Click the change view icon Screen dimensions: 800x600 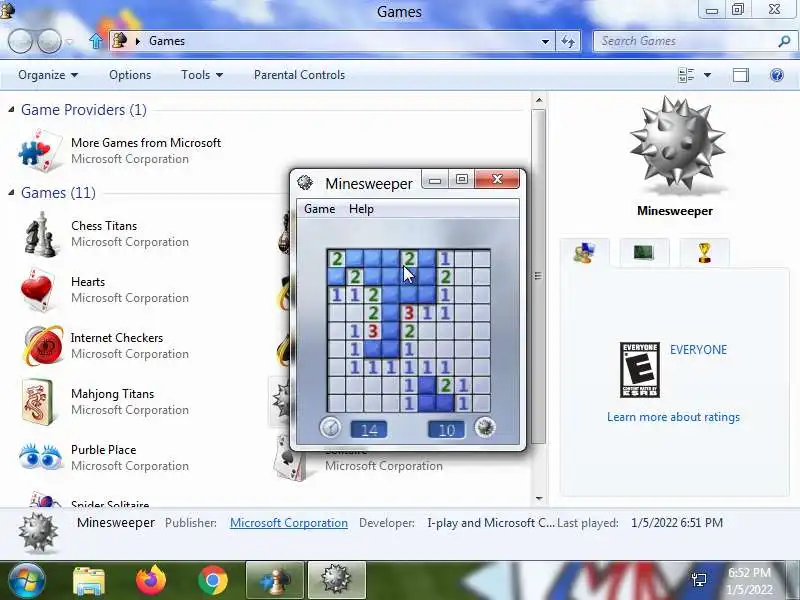pos(686,76)
